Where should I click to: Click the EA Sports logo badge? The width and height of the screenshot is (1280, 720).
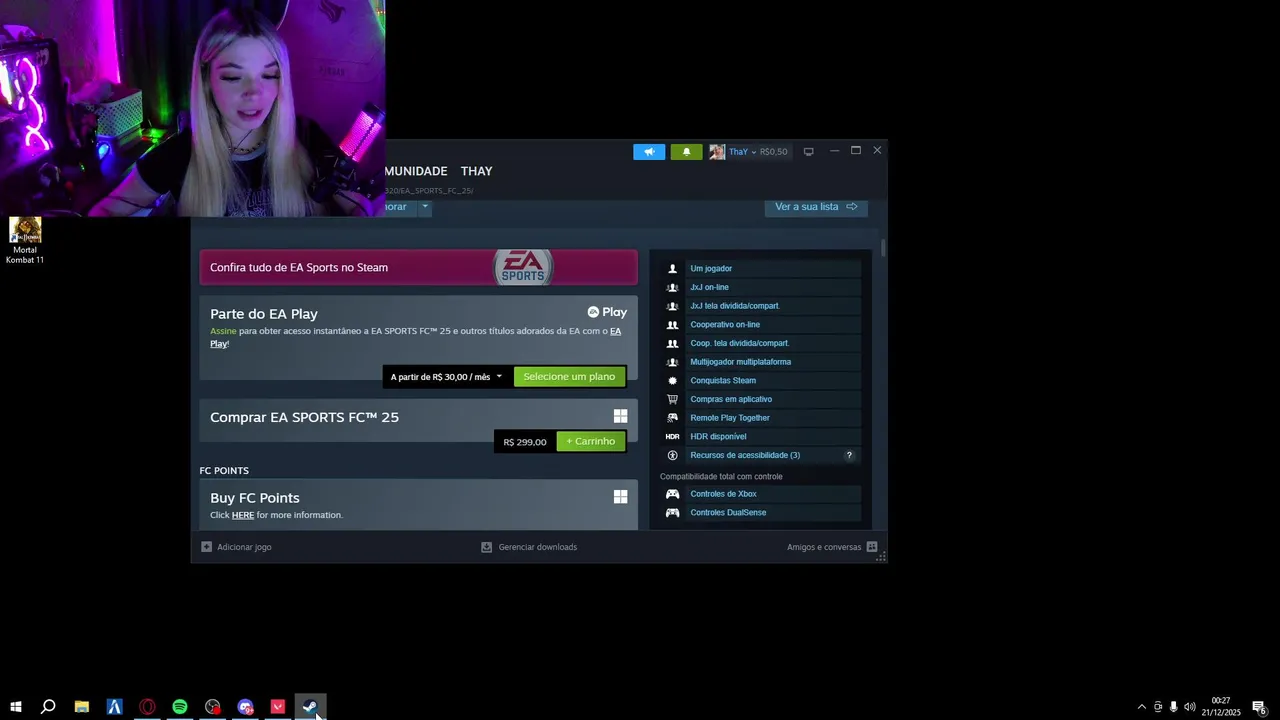coord(523,267)
